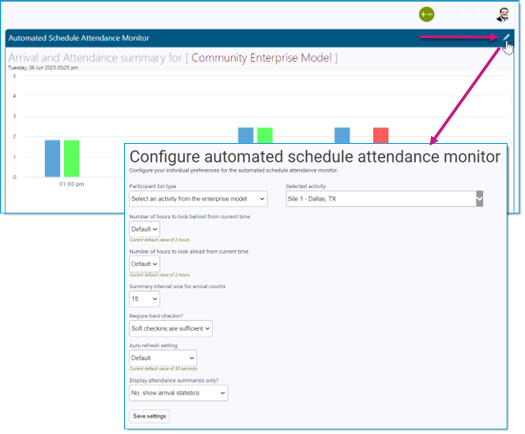Click the Save settings button
The image size is (525, 434).
pyautogui.click(x=149, y=416)
